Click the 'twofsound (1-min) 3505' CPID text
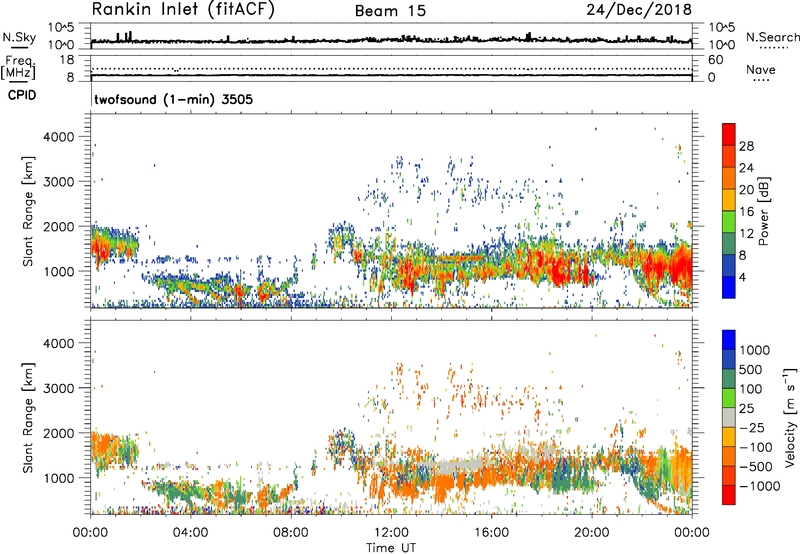Viewport: 800px width, 554px height. pos(173,99)
